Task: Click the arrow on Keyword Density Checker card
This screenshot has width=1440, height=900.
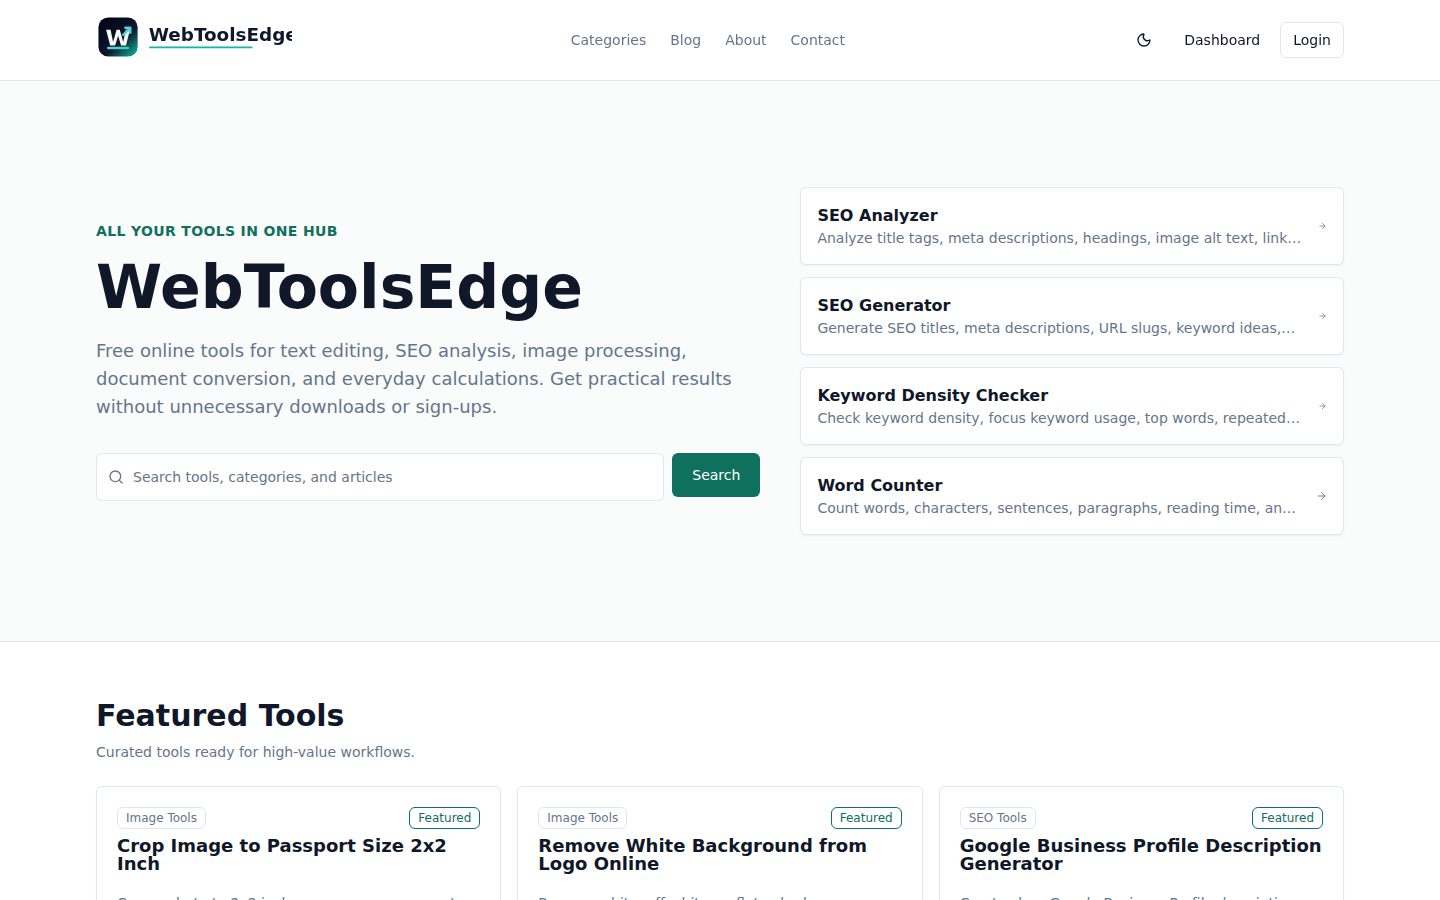Action: (x=1322, y=406)
